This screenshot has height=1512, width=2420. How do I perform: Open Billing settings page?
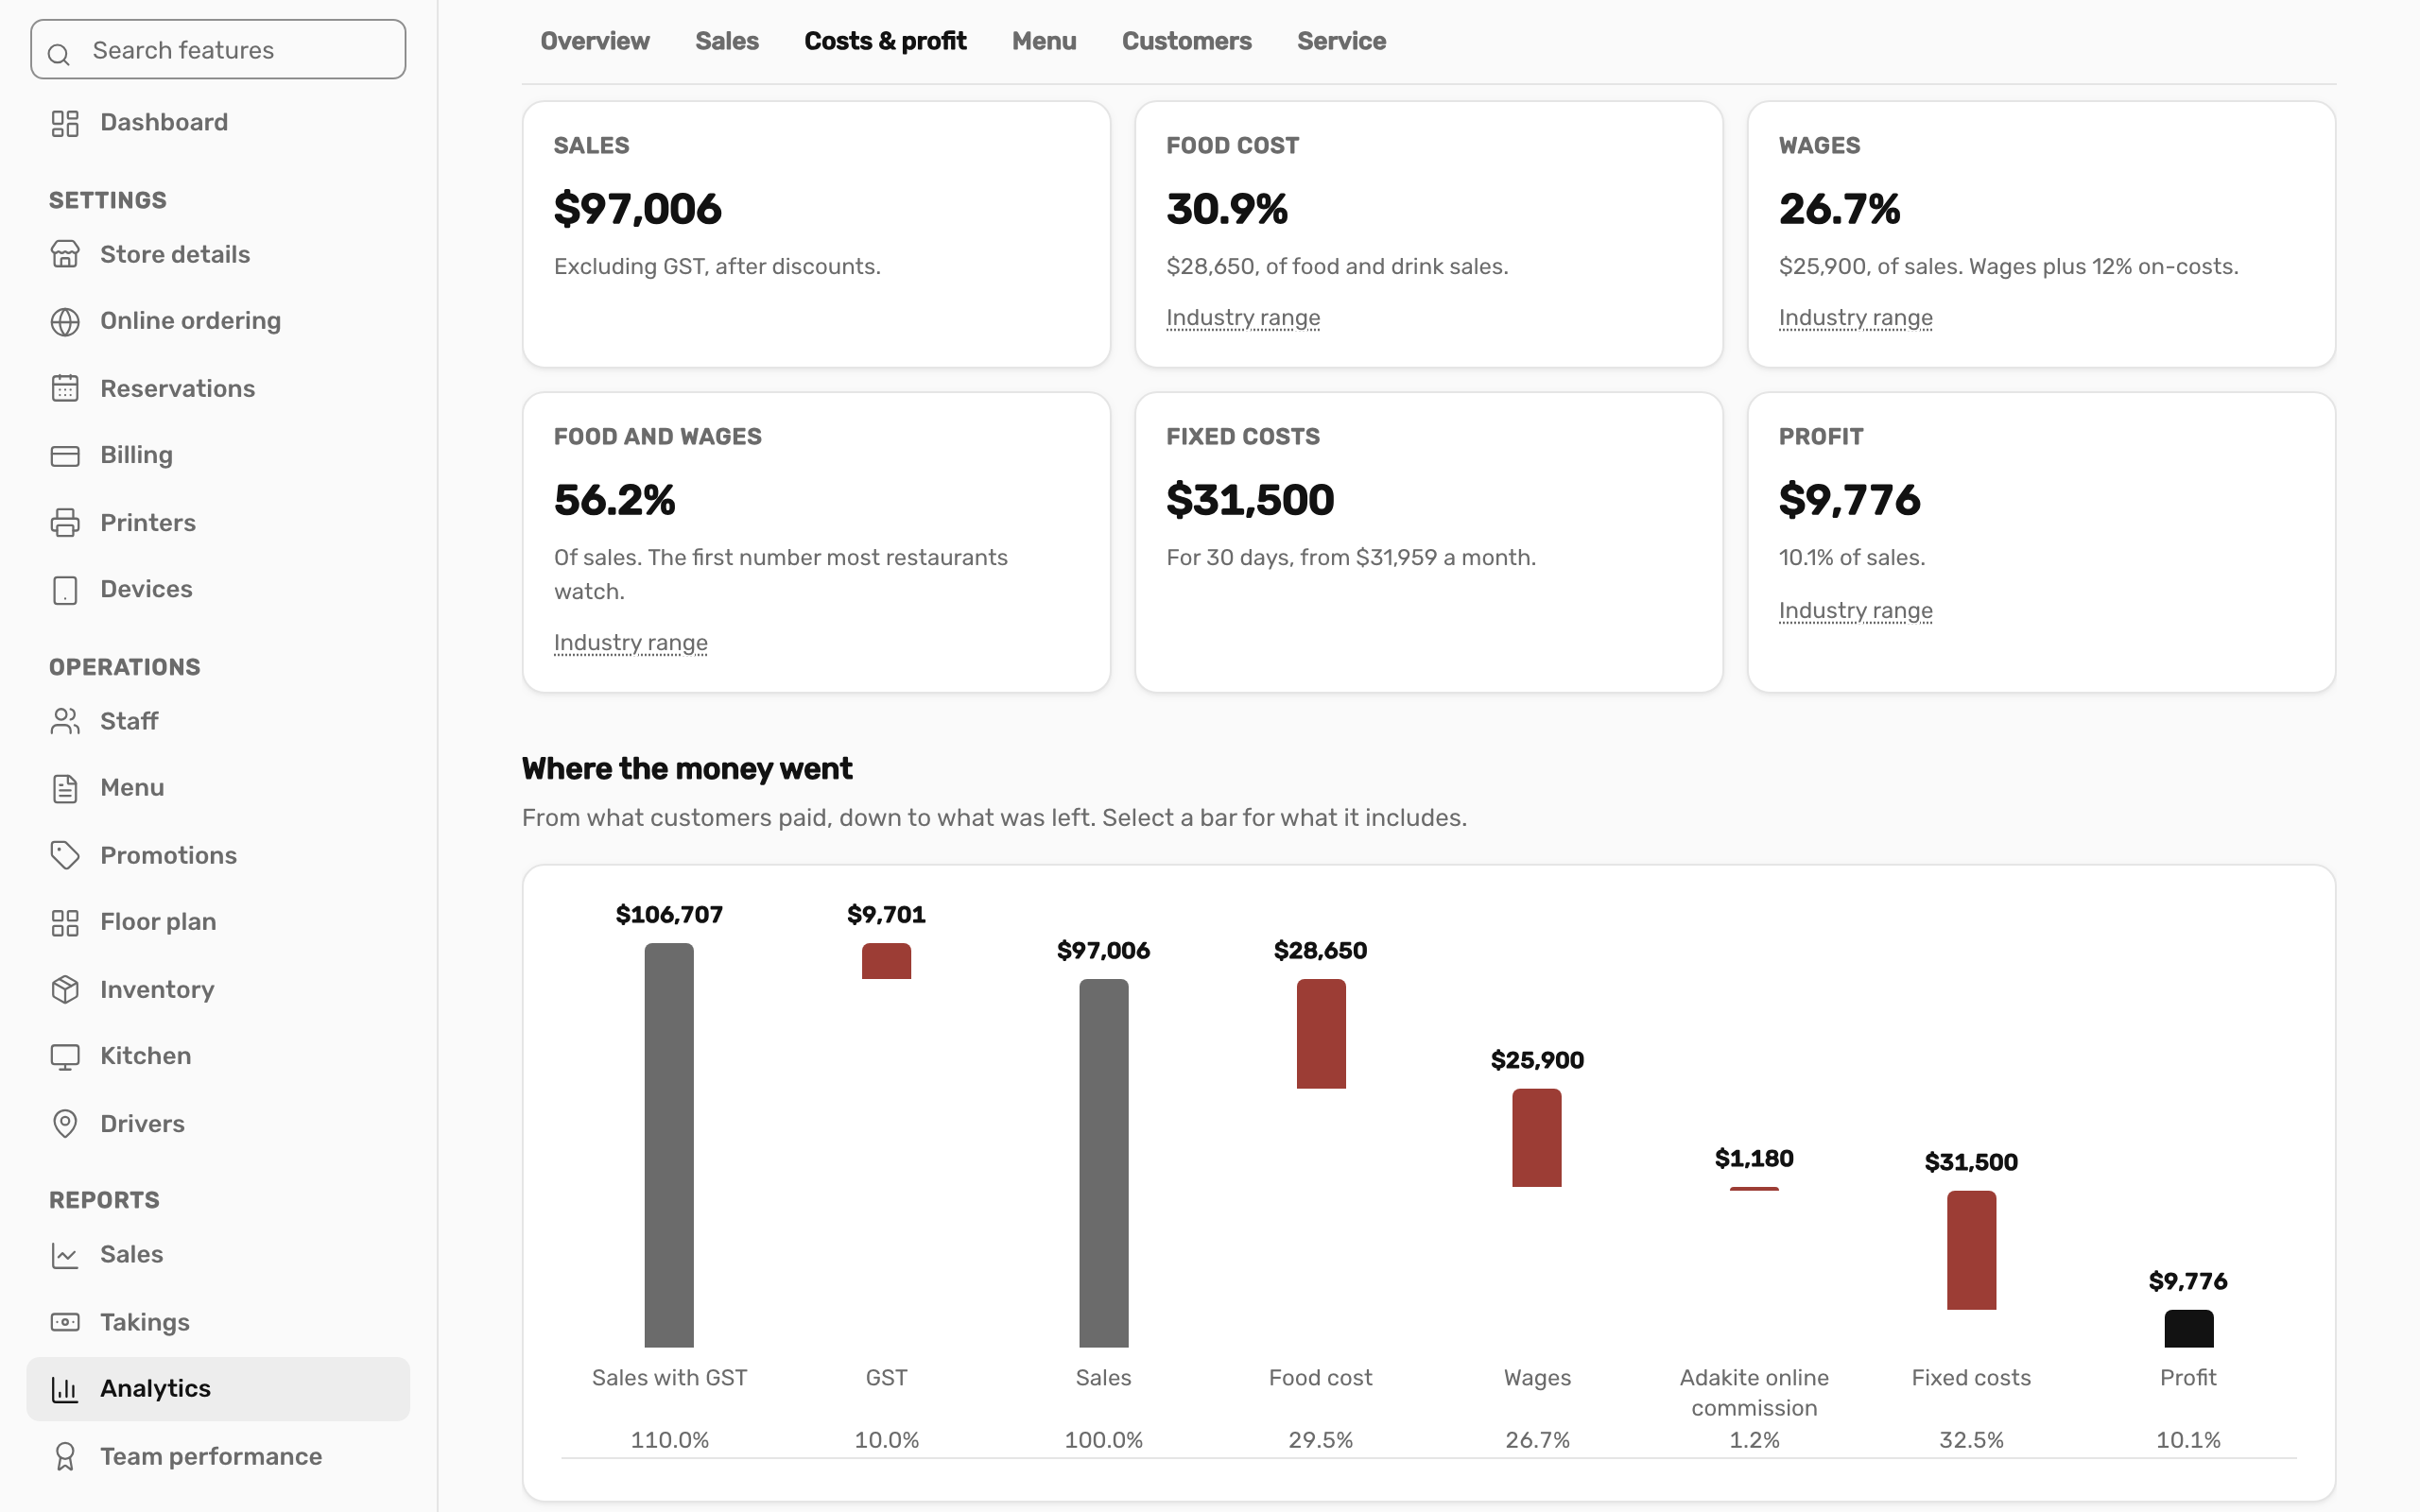[x=218, y=455]
